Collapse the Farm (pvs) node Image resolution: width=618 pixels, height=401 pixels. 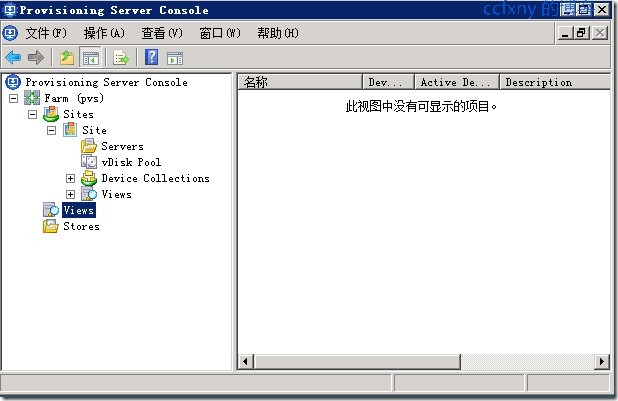[x=13, y=98]
